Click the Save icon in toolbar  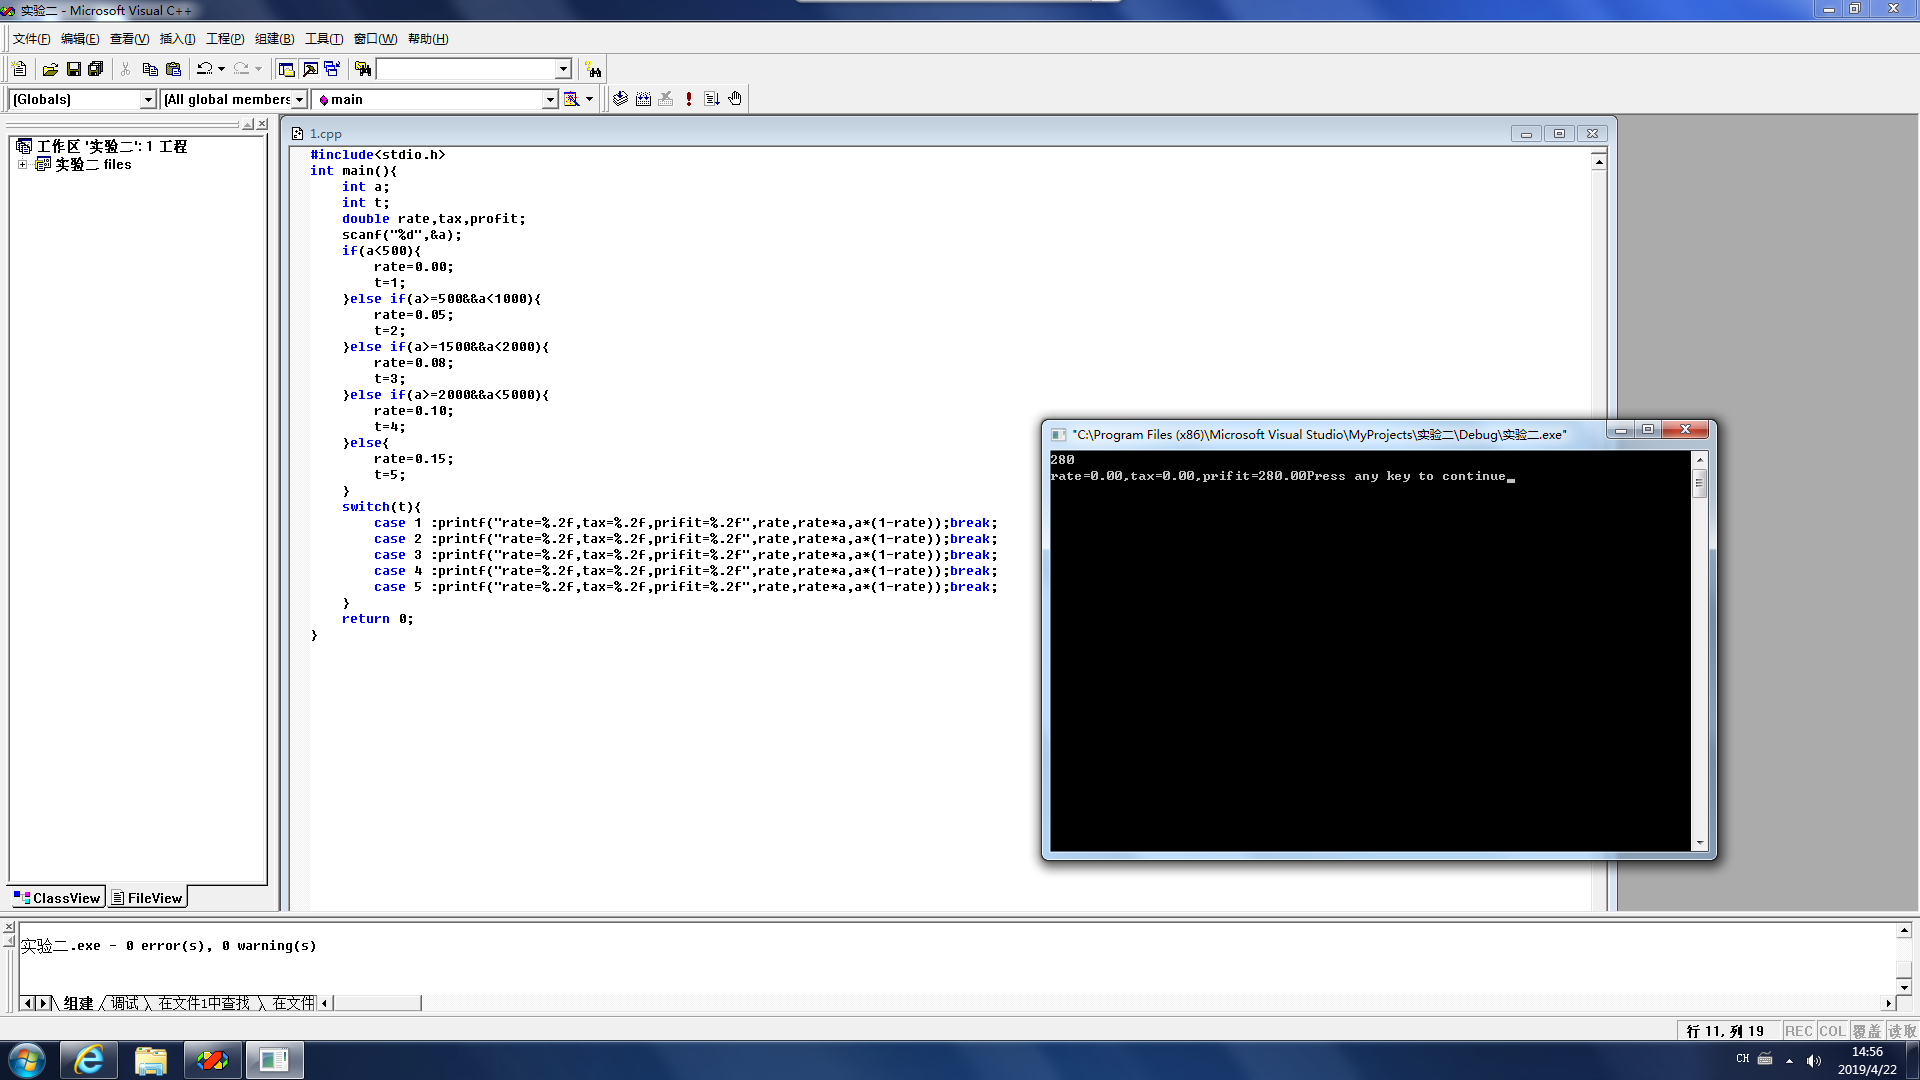click(73, 69)
